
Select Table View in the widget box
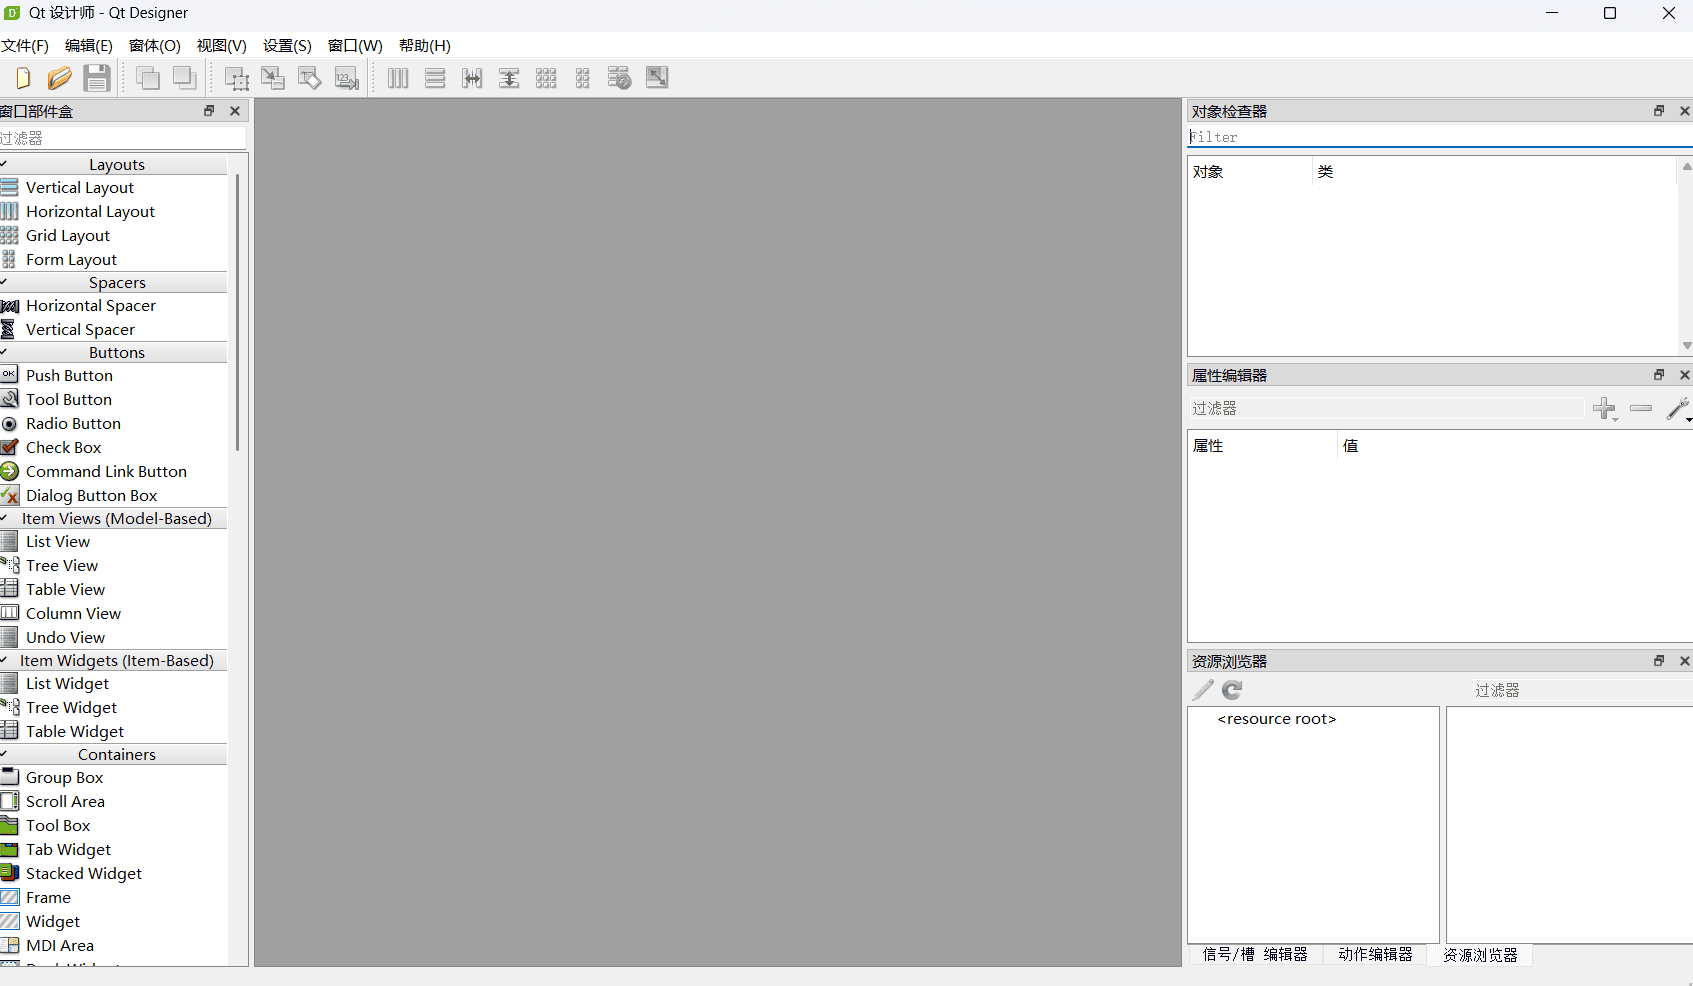tap(65, 589)
